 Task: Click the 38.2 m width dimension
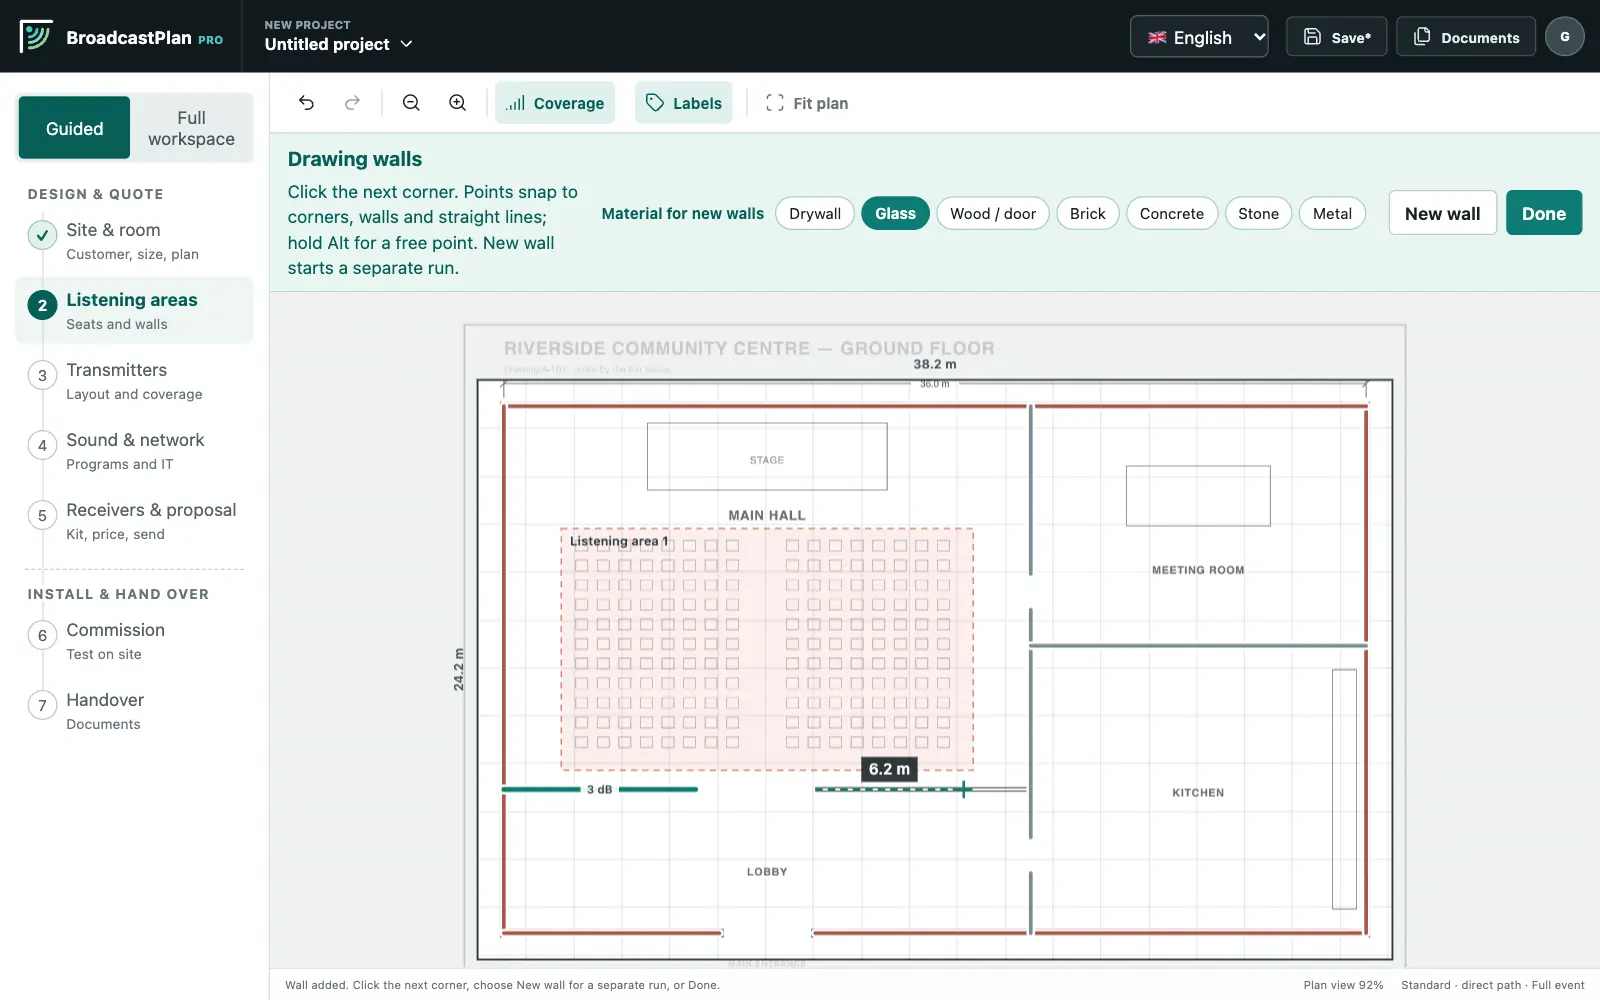coord(935,364)
